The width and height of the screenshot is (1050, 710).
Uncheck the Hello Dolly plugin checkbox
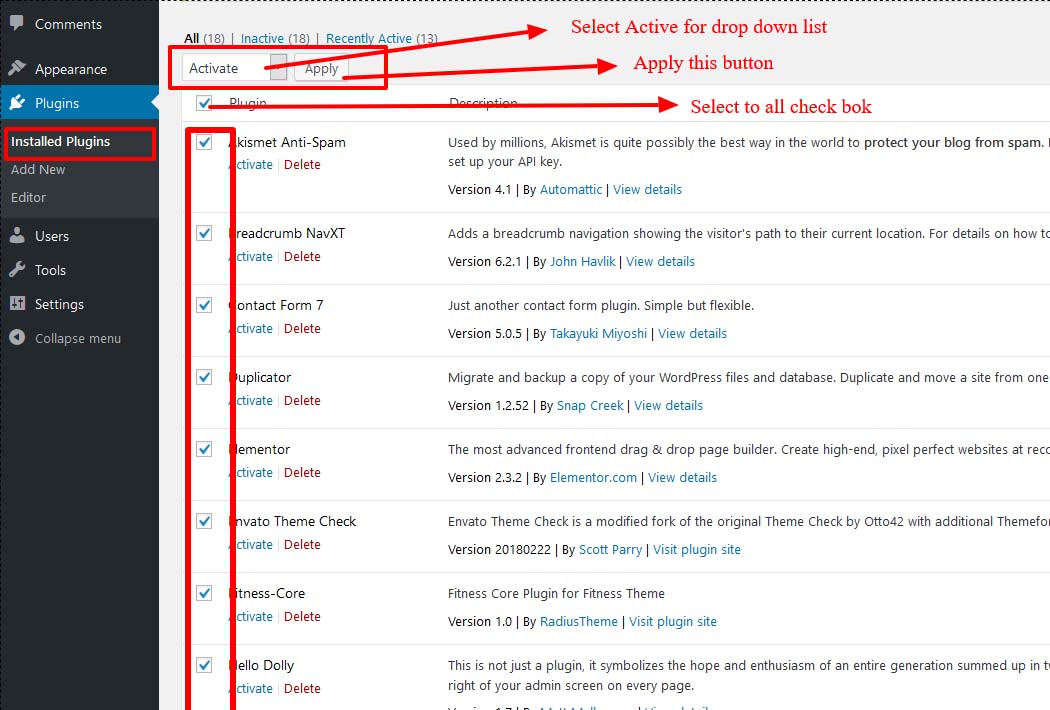click(x=204, y=665)
